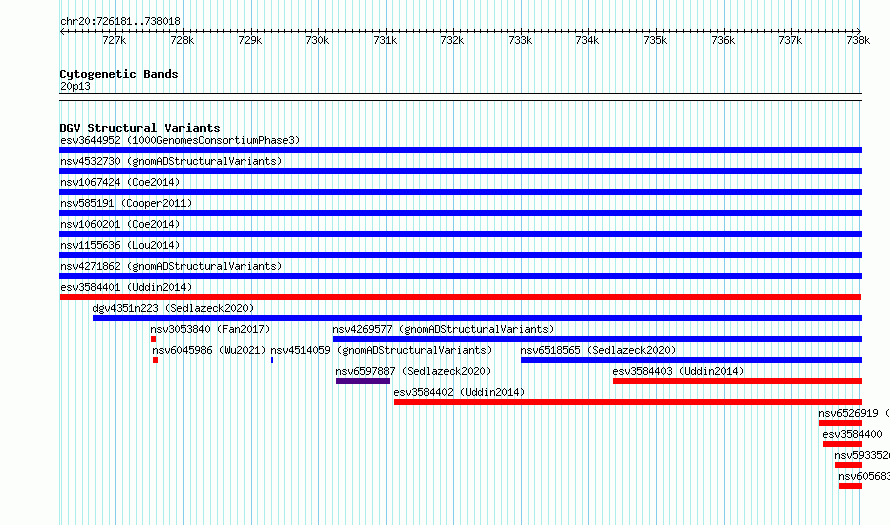Click the 738k ruler position label
The width and height of the screenshot is (890, 525).
click(x=858, y=41)
